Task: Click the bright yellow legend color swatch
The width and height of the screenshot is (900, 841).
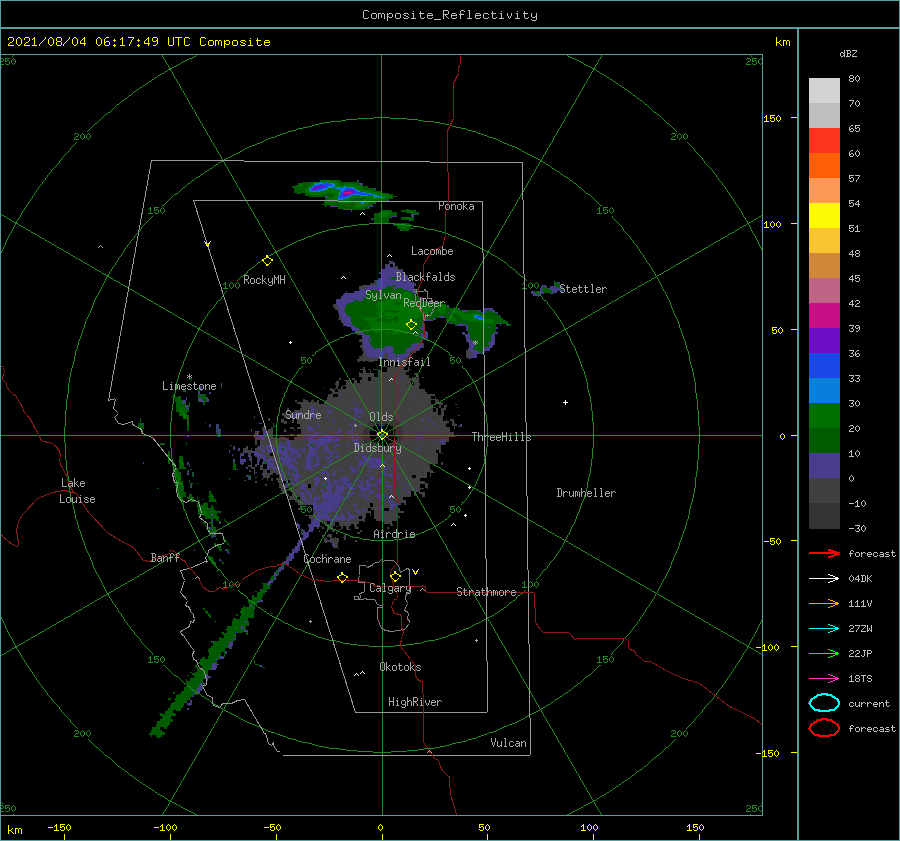Action: click(824, 215)
